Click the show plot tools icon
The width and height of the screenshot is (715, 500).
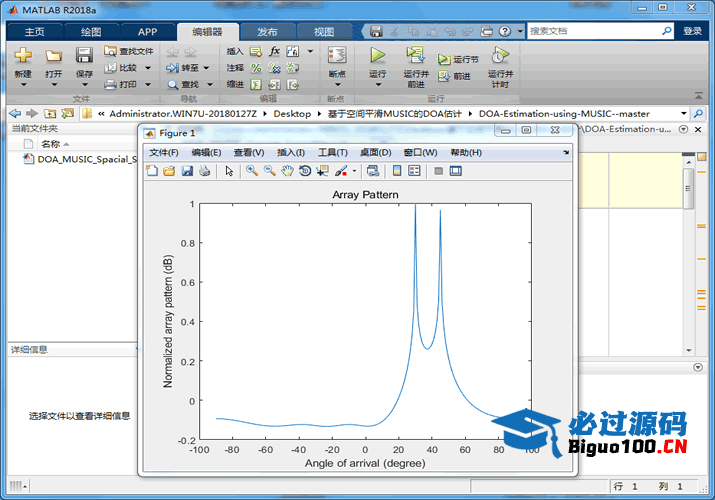click(x=456, y=171)
